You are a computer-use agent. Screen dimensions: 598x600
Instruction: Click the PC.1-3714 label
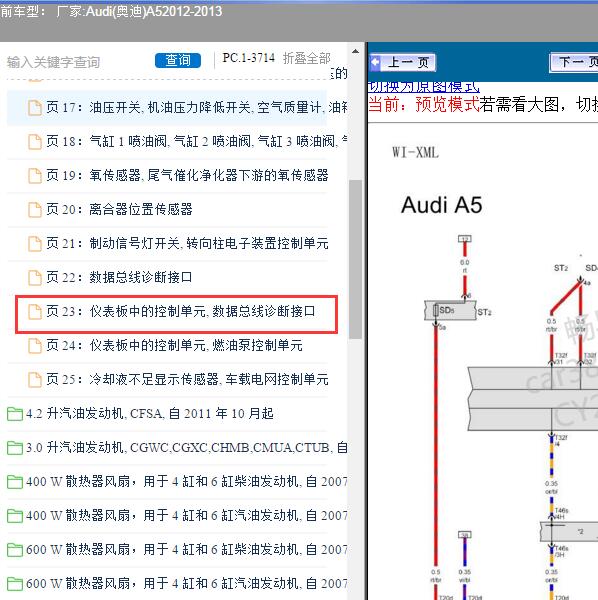click(249, 58)
